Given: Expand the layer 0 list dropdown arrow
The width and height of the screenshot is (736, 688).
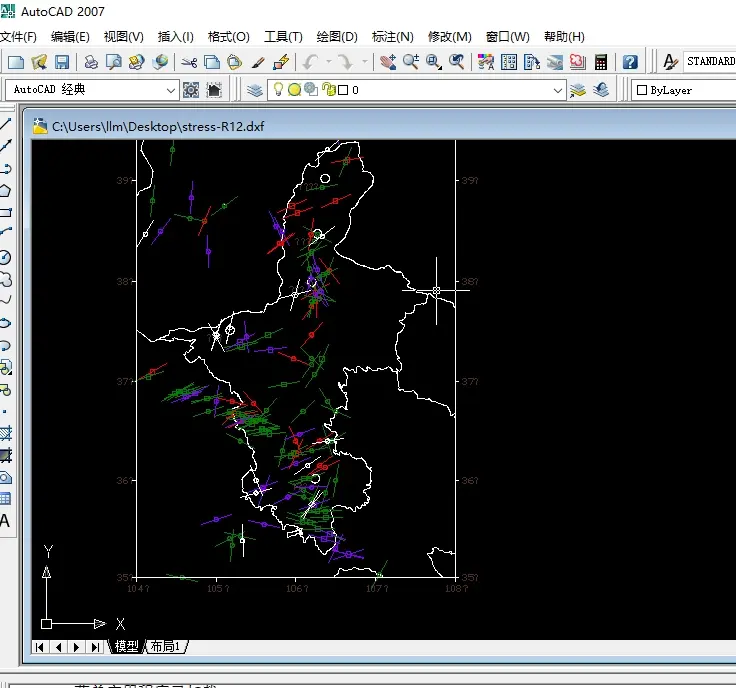Looking at the screenshot, I should pos(557,90).
